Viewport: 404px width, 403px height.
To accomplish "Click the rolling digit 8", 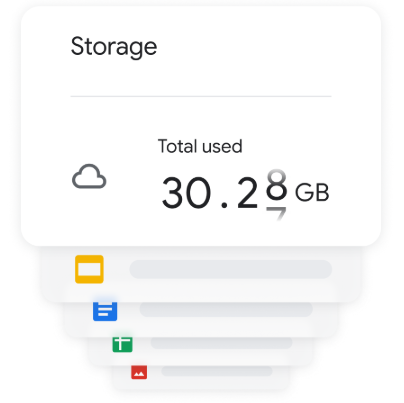I will pyautogui.click(x=277, y=185).
